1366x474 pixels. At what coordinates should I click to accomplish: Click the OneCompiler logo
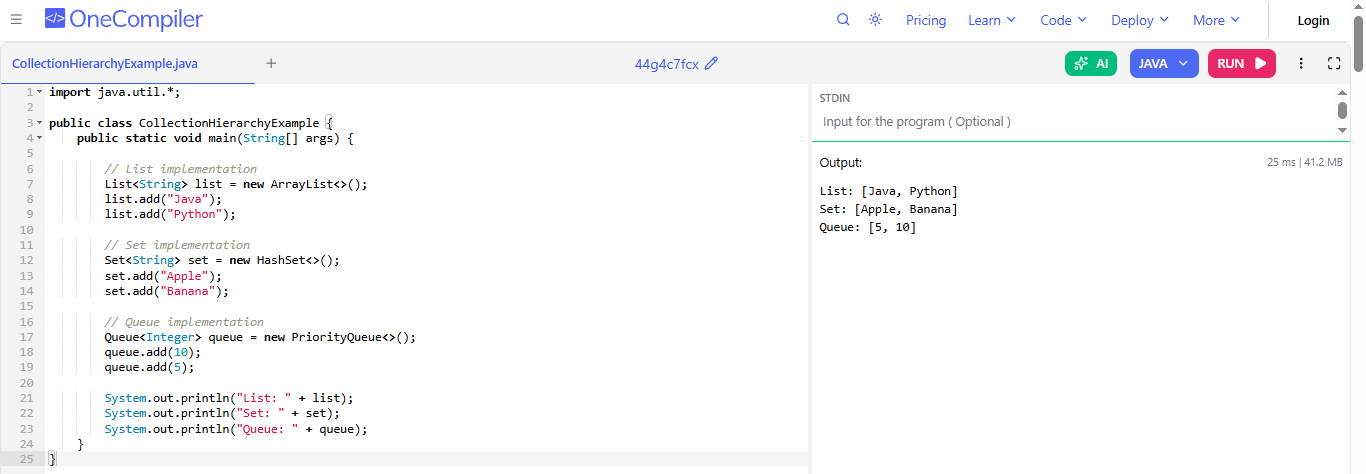124,19
